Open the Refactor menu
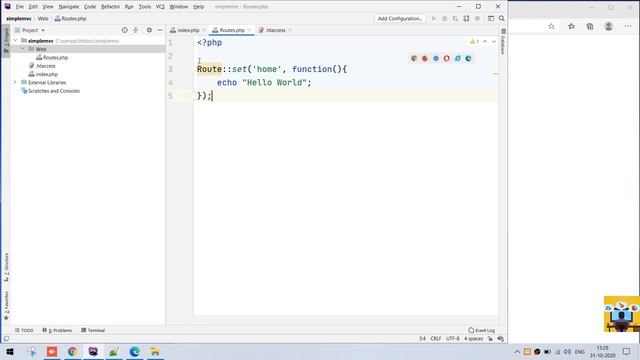640x360 pixels. (x=110, y=7)
